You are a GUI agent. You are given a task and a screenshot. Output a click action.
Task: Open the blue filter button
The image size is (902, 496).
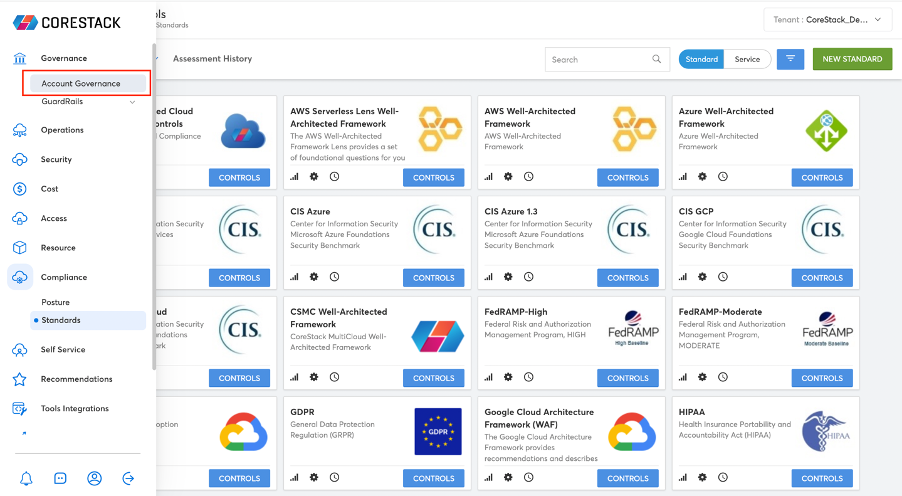(x=790, y=59)
